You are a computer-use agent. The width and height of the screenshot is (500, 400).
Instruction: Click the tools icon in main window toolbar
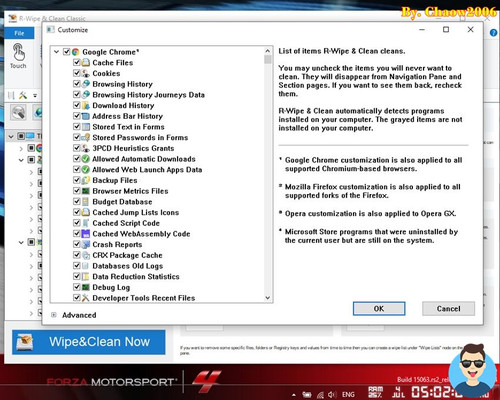point(23,96)
